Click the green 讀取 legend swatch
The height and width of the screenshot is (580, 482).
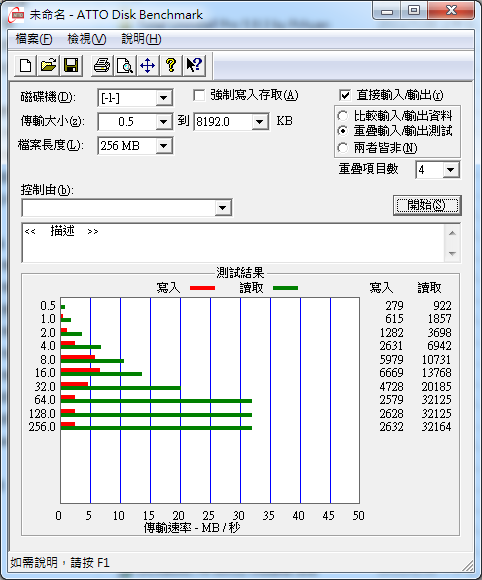coord(285,288)
